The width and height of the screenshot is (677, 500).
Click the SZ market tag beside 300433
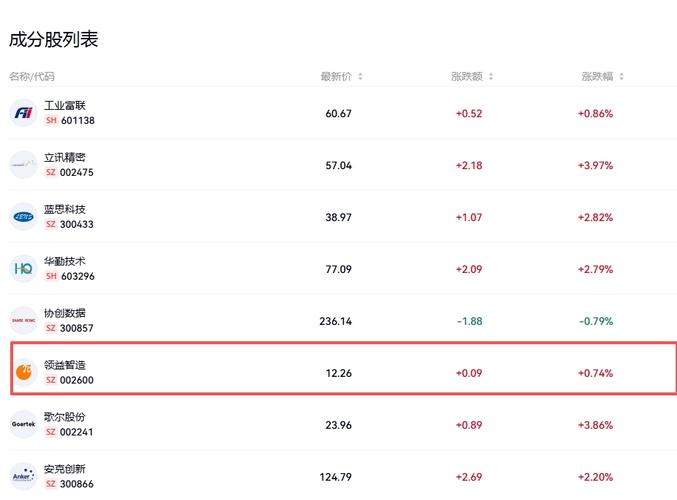click(x=51, y=224)
